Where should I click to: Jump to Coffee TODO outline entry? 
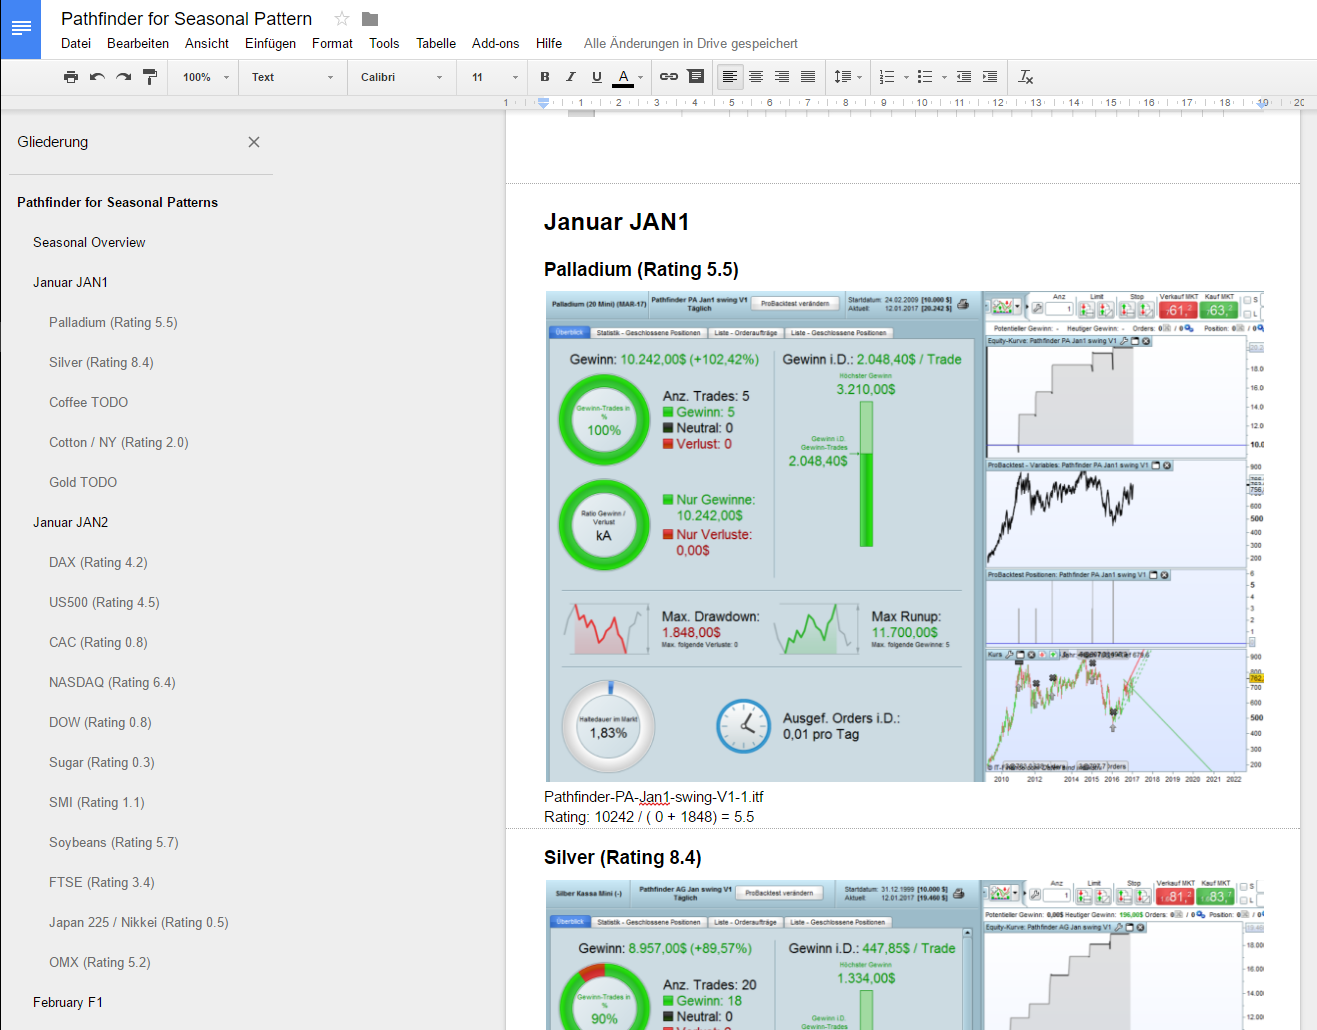pyautogui.click(x=89, y=402)
